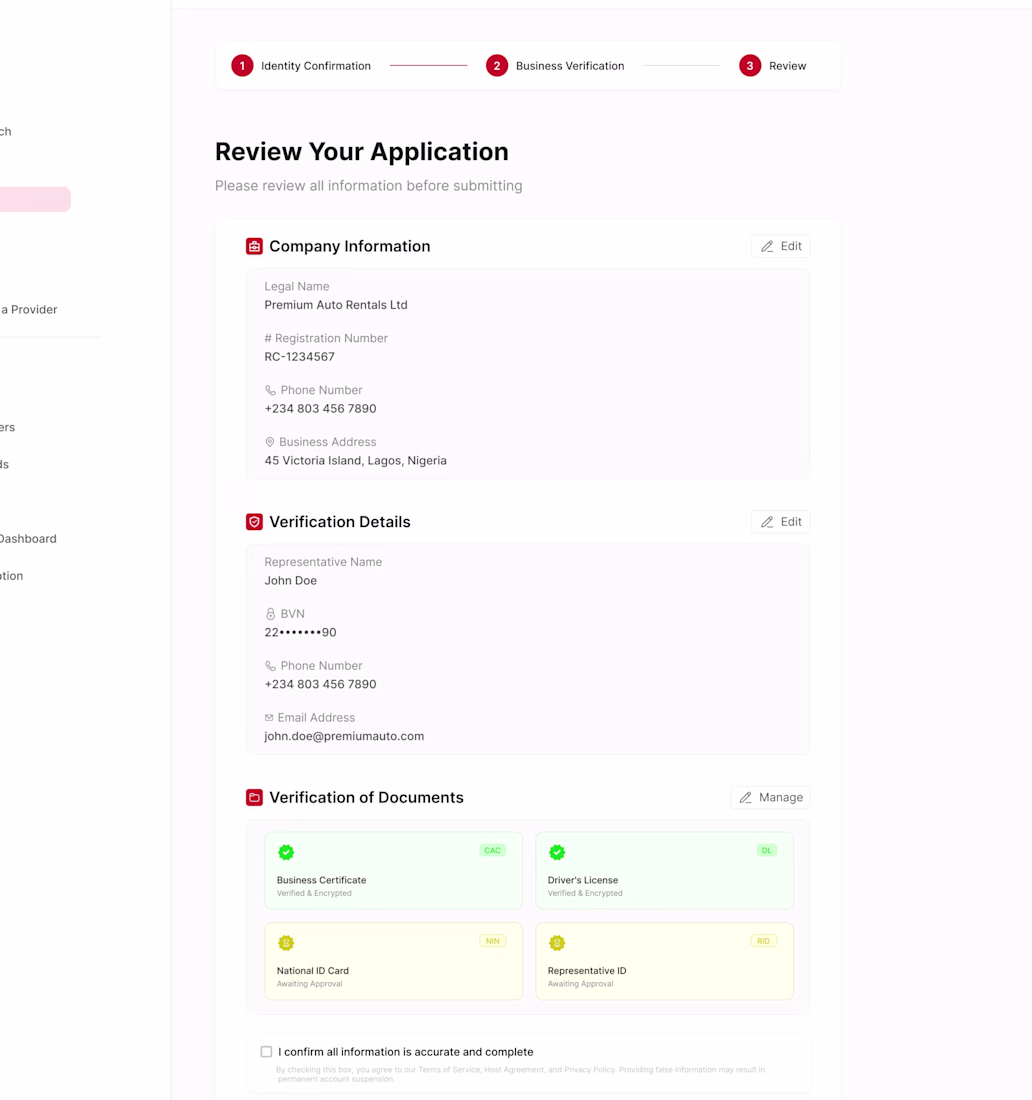The height and width of the screenshot is (1100, 1032).
Task: Go to Identity Confirmation step
Action: point(316,66)
